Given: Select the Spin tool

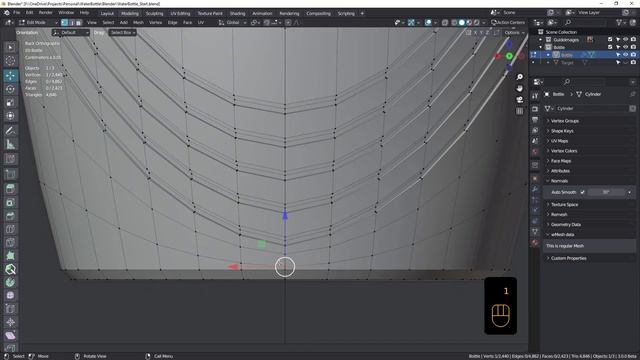Looking at the screenshot, I should tap(11, 282).
